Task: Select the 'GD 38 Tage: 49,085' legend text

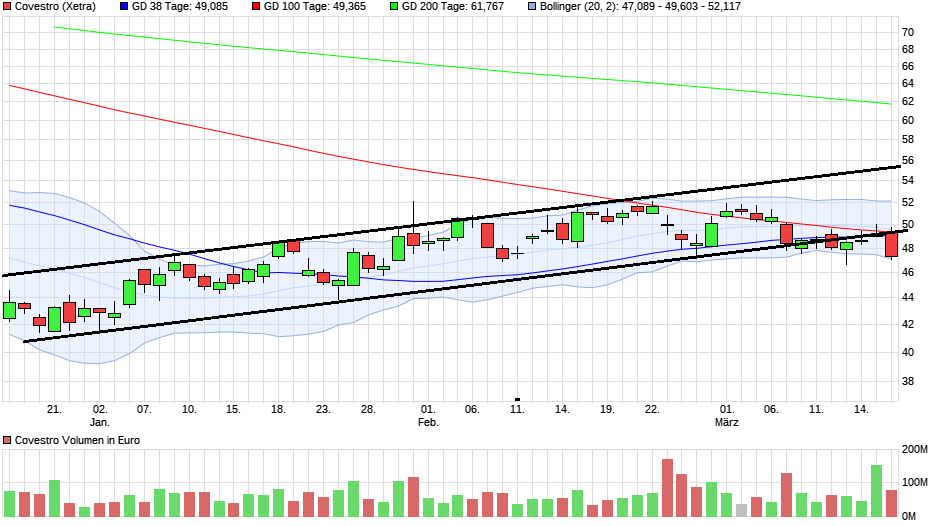Action: pyautogui.click(x=180, y=7)
